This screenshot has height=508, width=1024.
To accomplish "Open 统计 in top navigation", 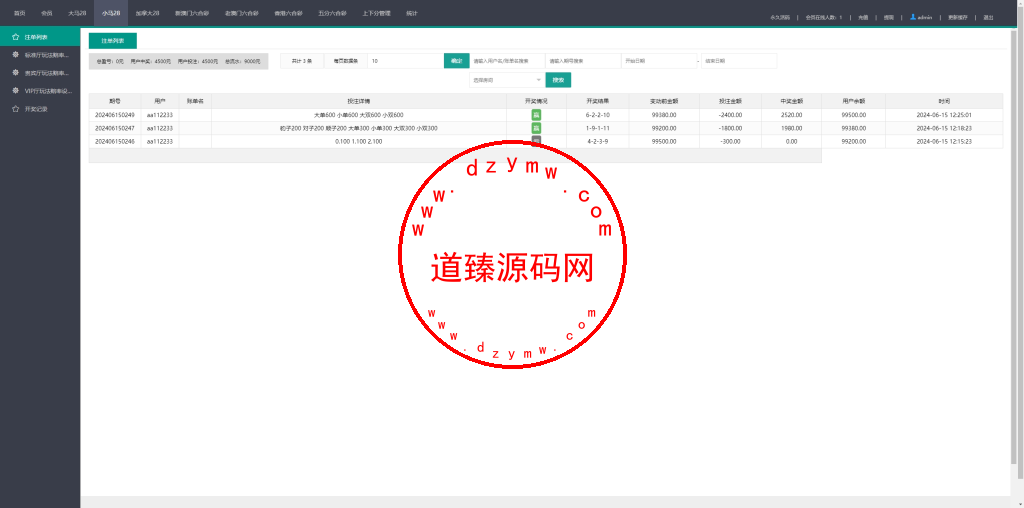I will point(411,13).
